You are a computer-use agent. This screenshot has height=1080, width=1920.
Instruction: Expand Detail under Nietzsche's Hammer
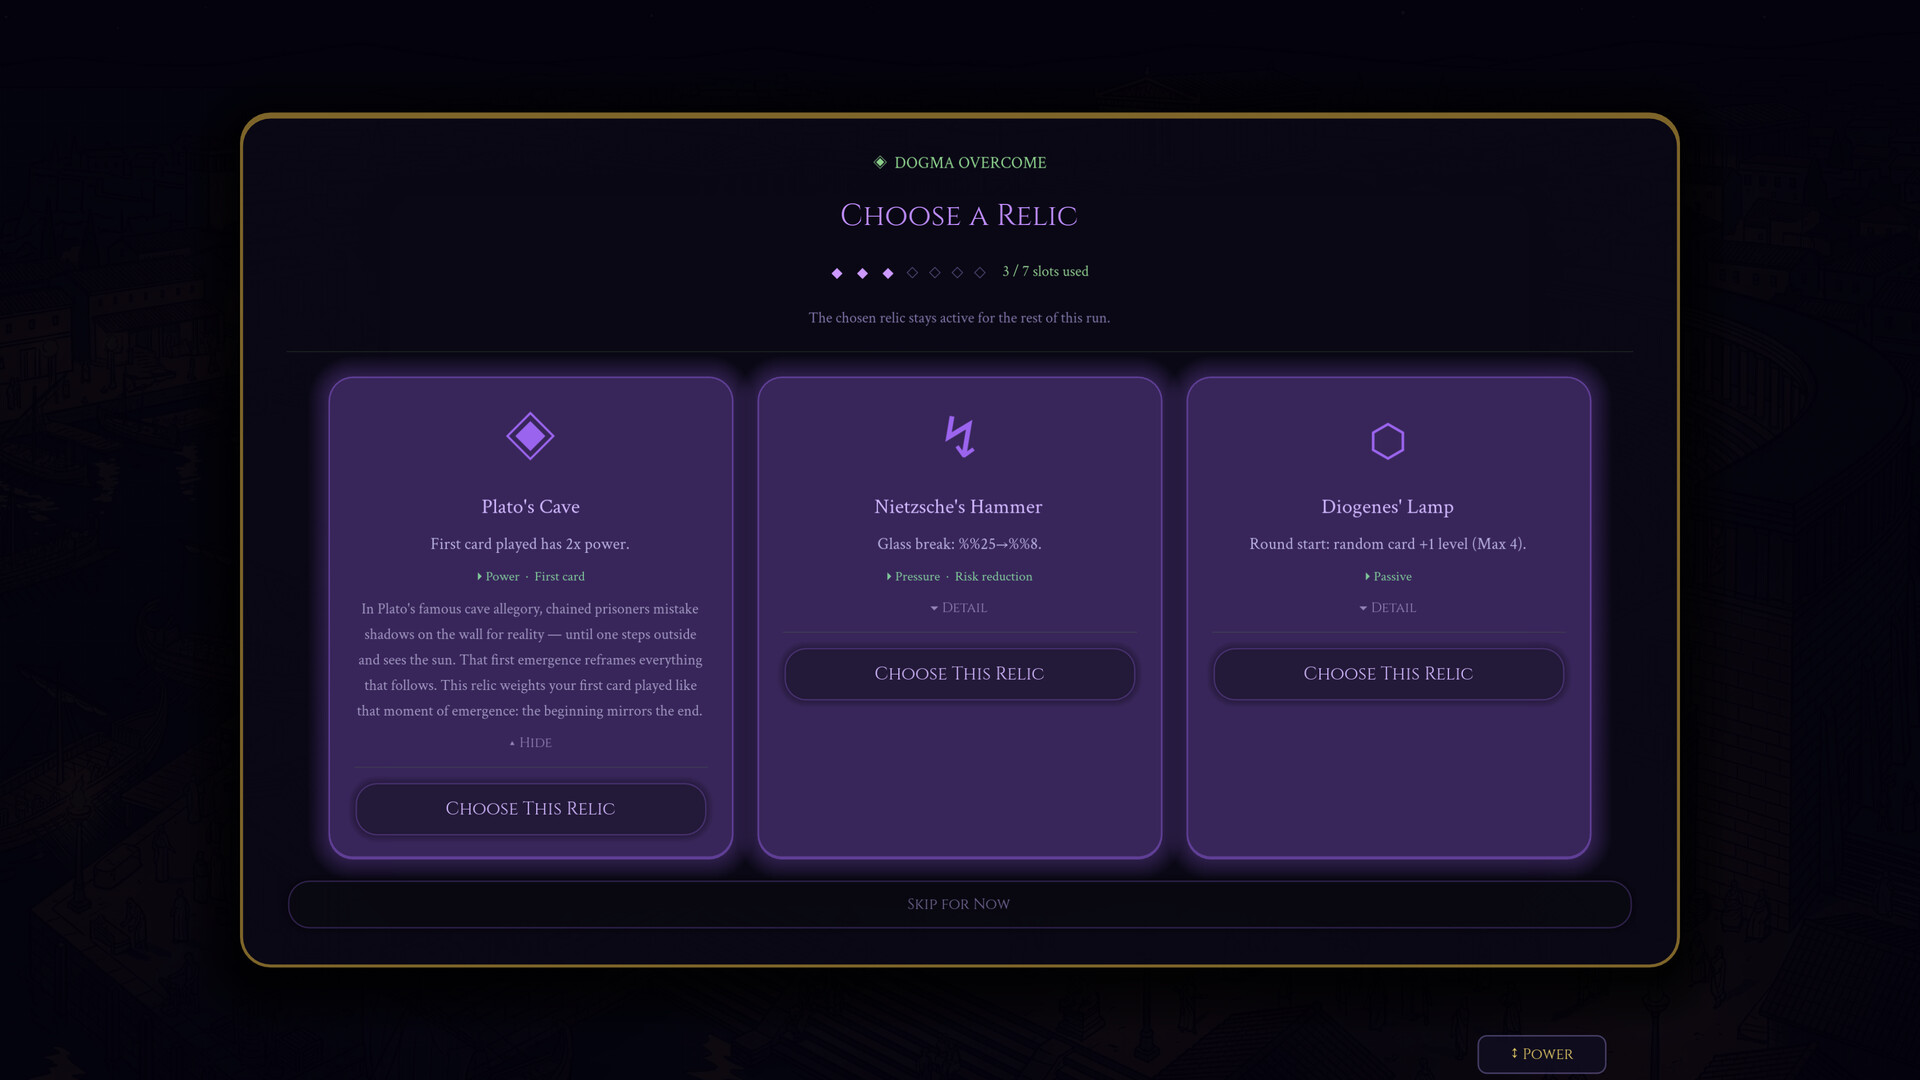pyautogui.click(x=958, y=607)
